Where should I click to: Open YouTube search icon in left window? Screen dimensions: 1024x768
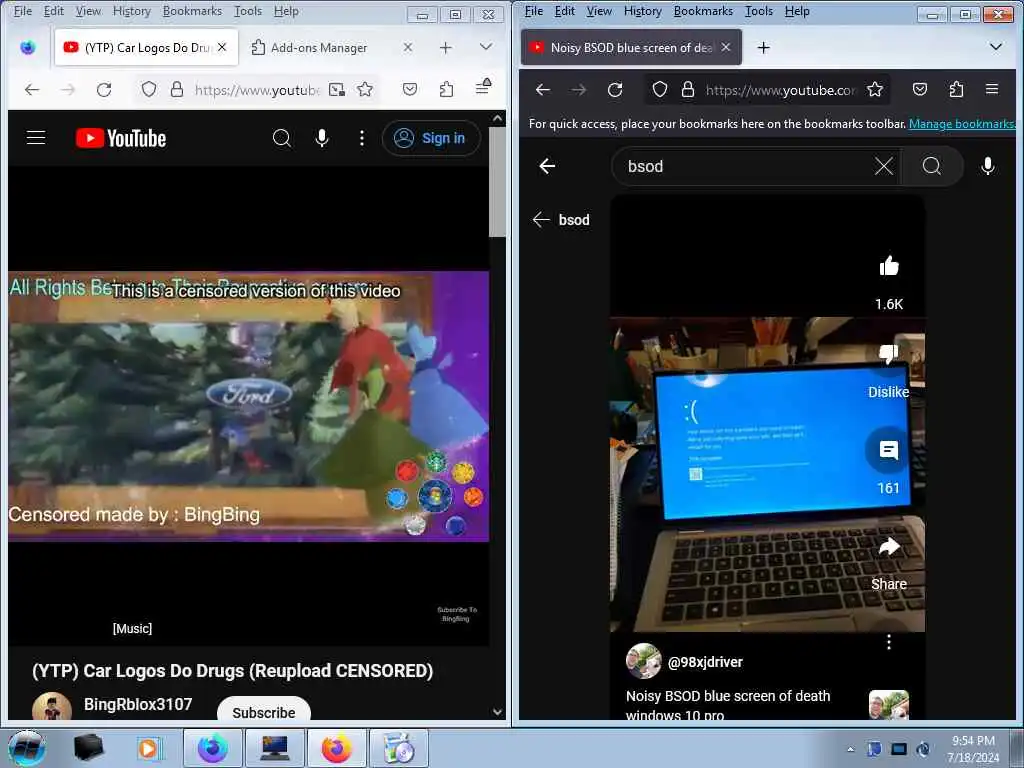(x=281, y=138)
